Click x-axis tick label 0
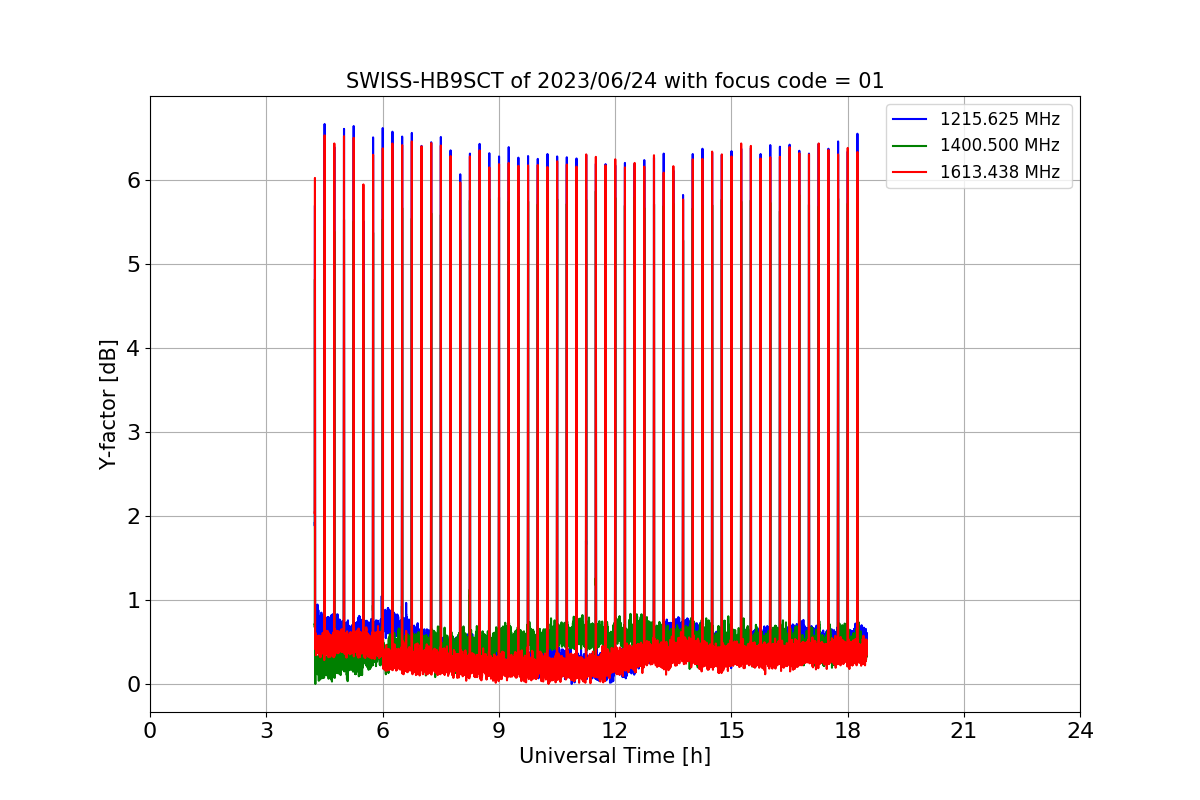This screenshot has width=1200, height=800. coord(150,731)
